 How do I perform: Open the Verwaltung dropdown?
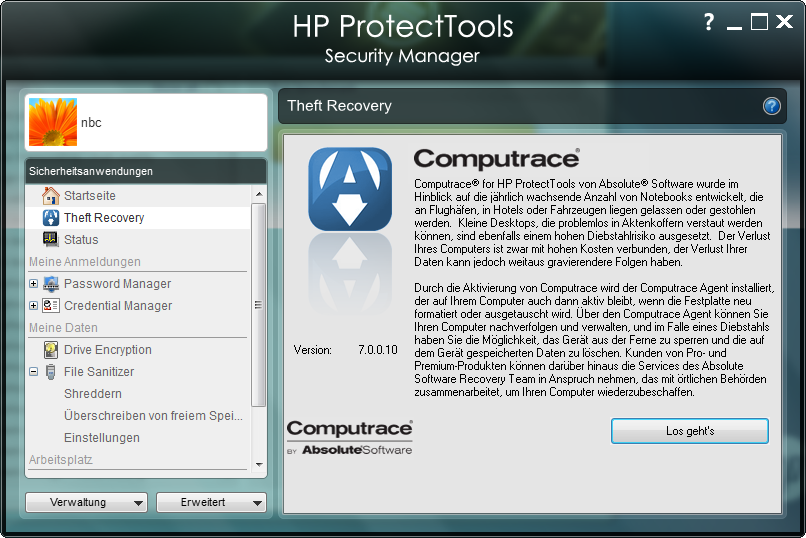point(86,502)
